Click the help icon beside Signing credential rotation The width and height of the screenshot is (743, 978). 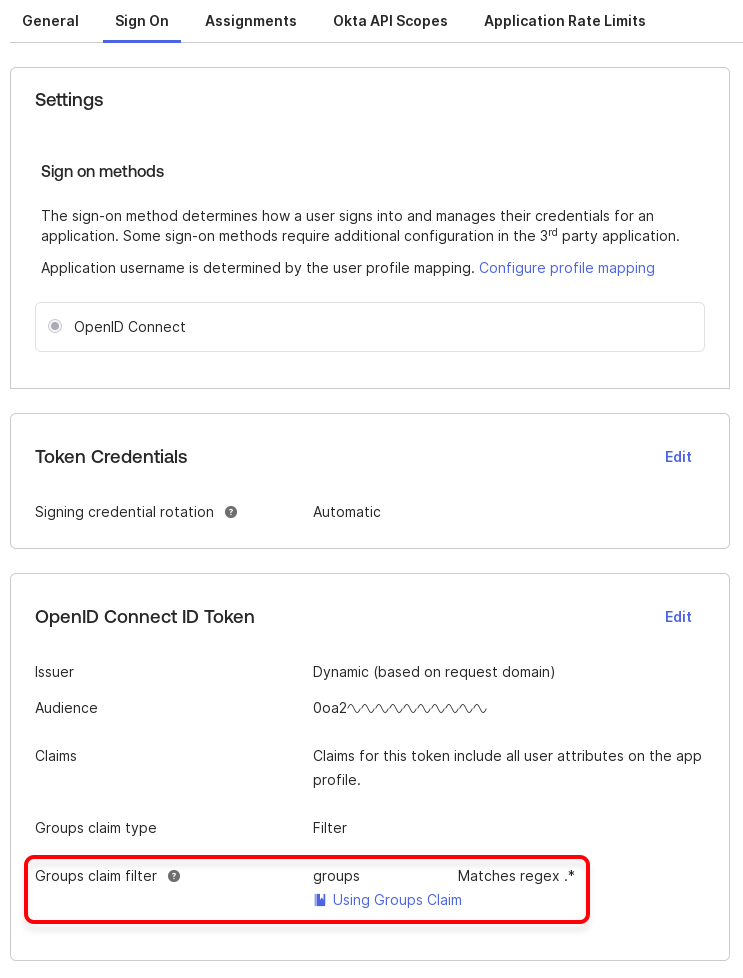[231, 512]
